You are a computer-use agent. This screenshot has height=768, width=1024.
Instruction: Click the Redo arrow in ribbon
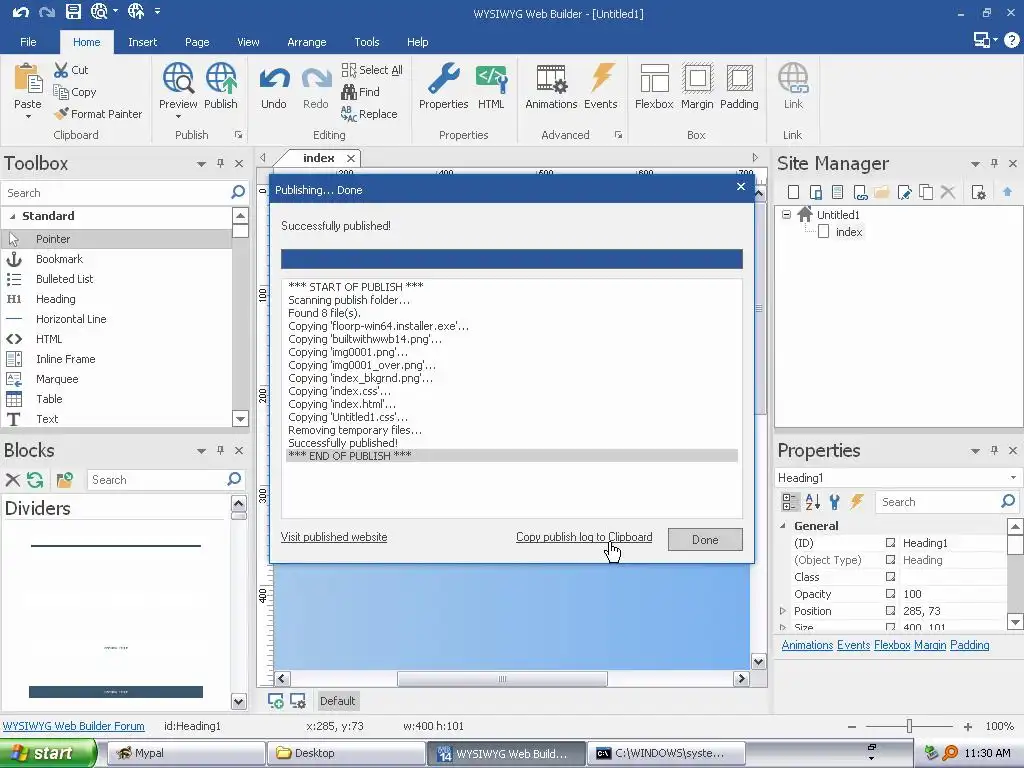316,79
